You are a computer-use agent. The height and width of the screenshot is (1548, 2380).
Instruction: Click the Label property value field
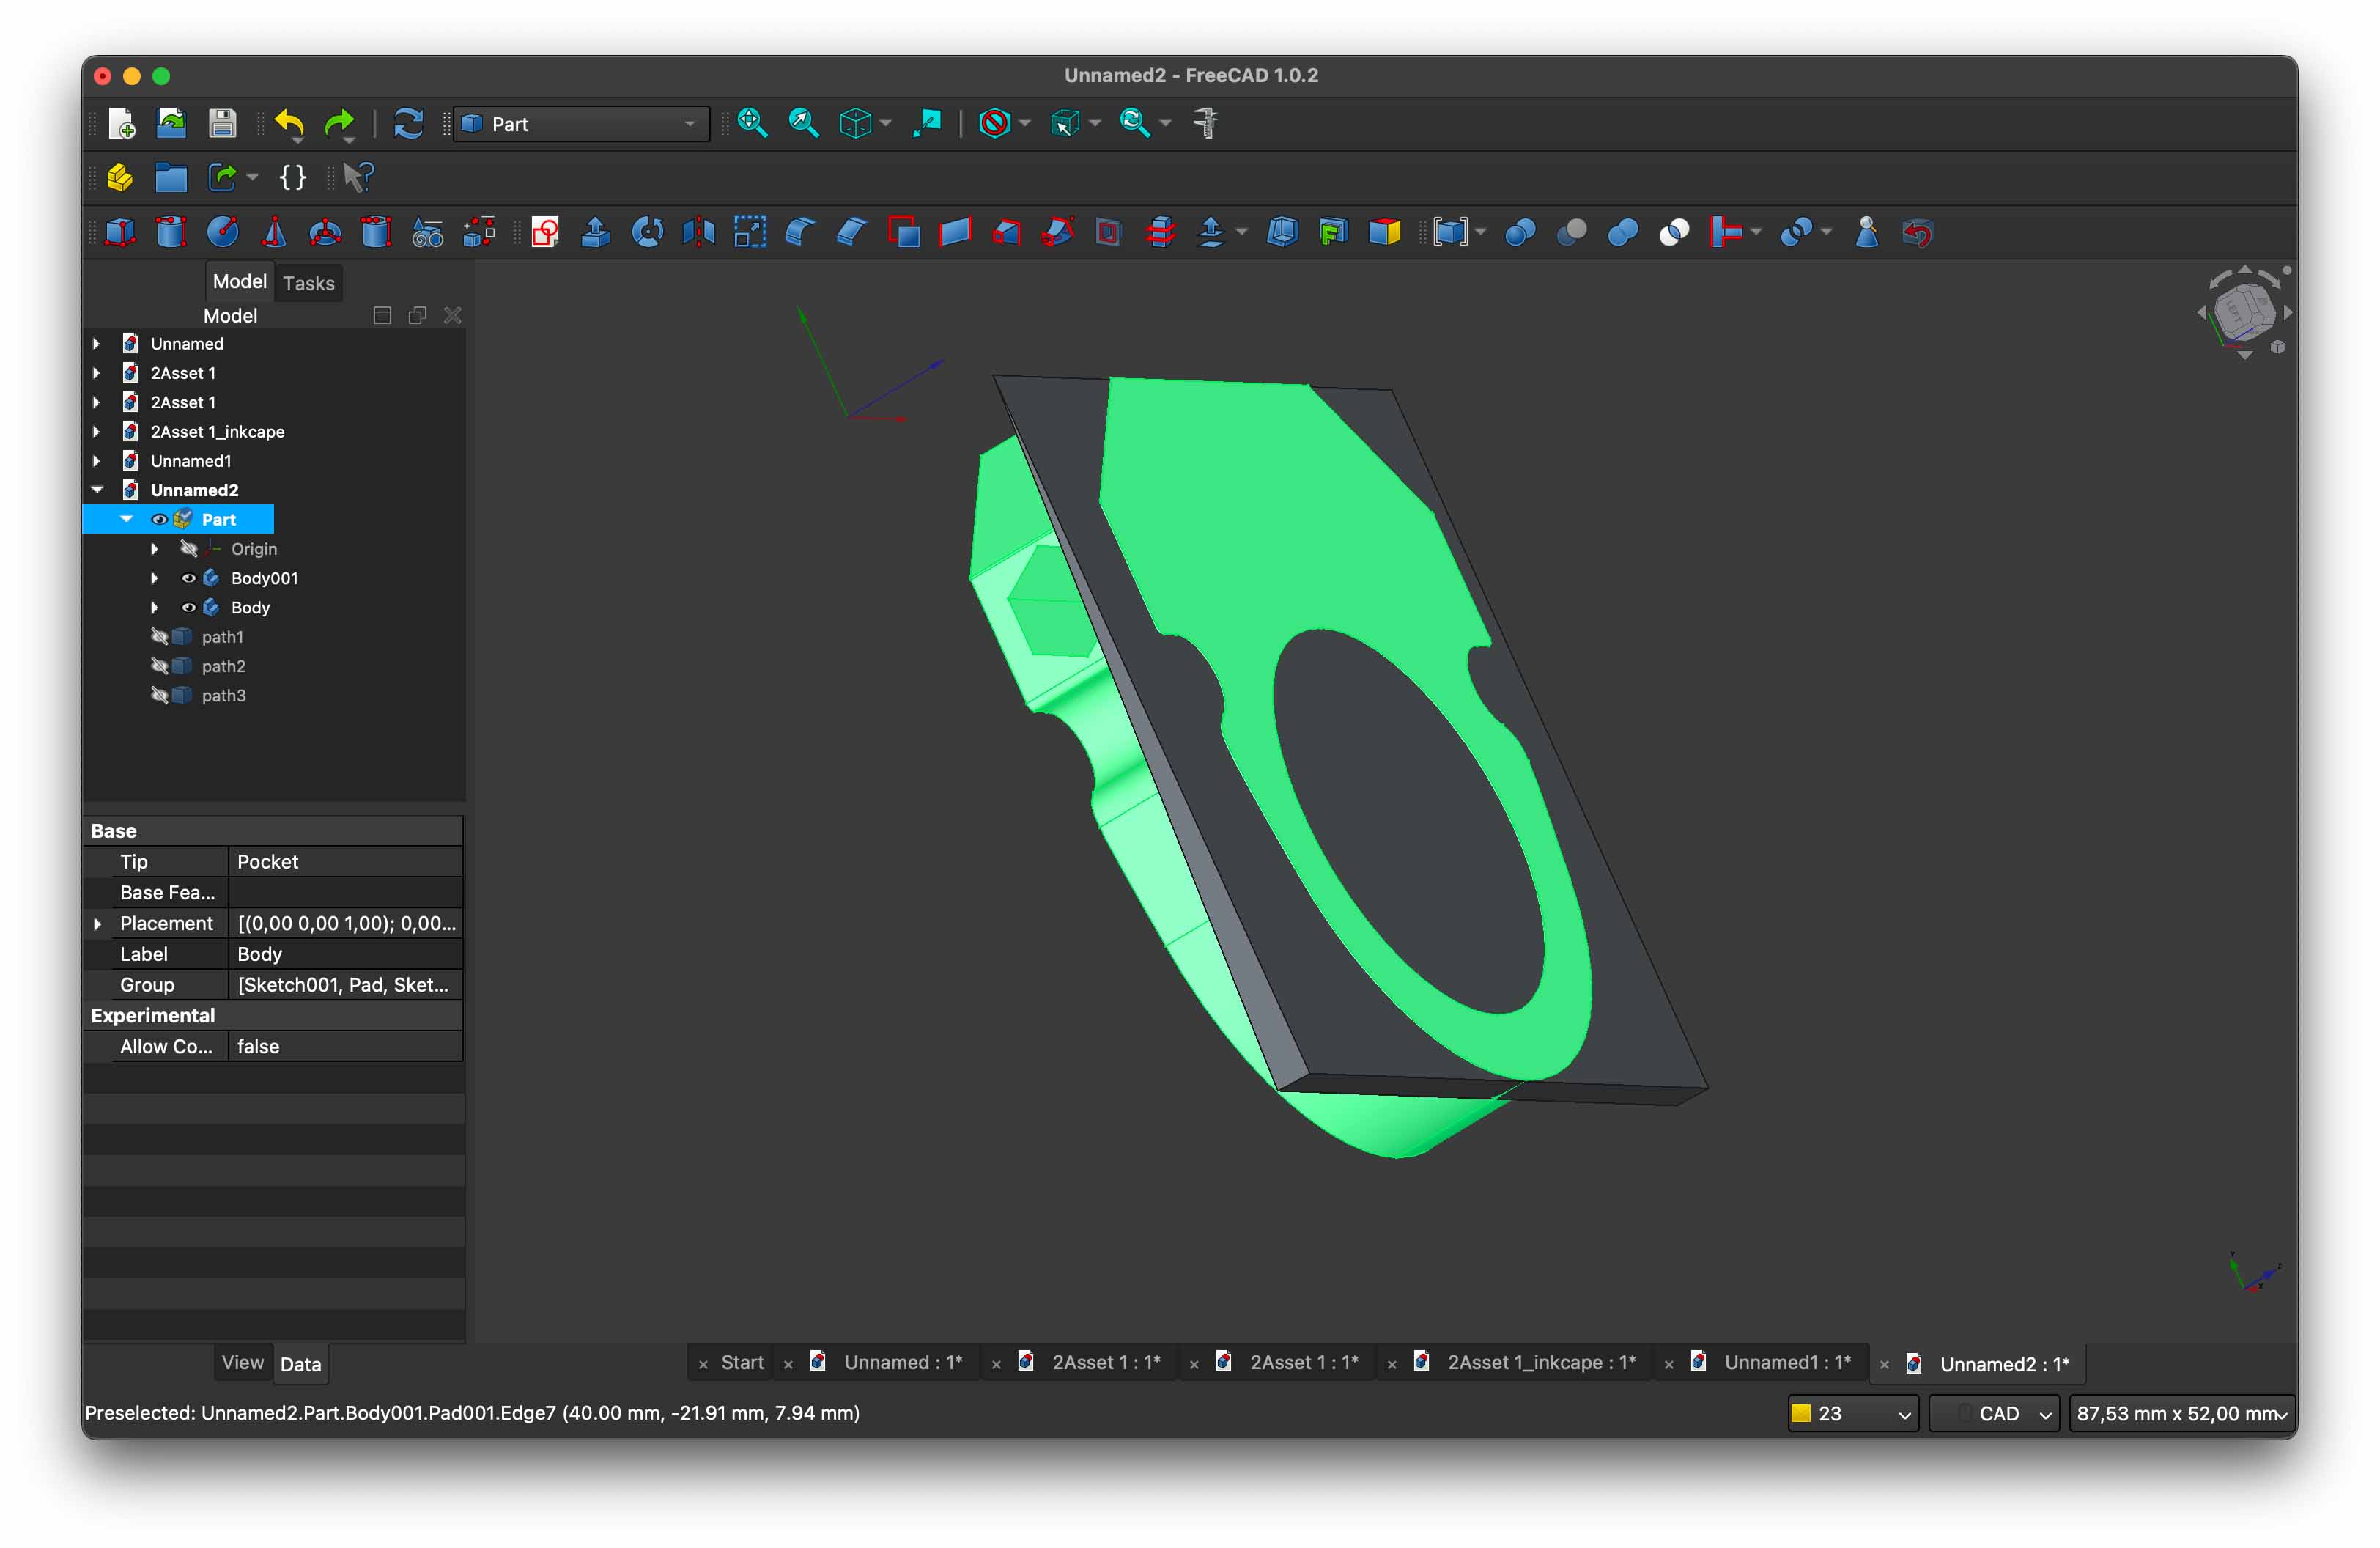[345, 955]
